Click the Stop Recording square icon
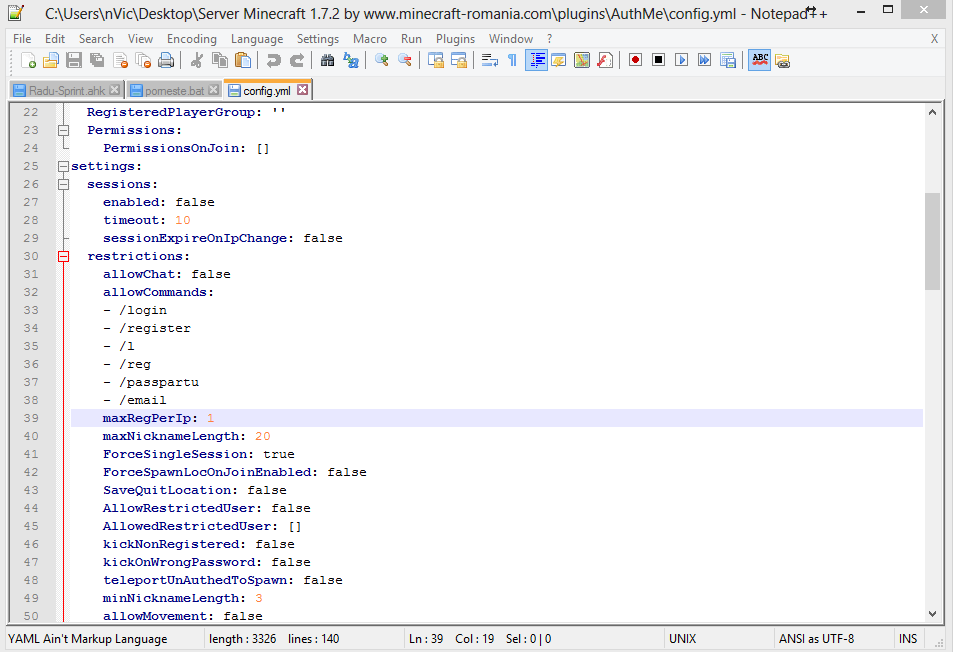Image resolution: width=953 pixels, height=652 pixels. click(658, 60)
